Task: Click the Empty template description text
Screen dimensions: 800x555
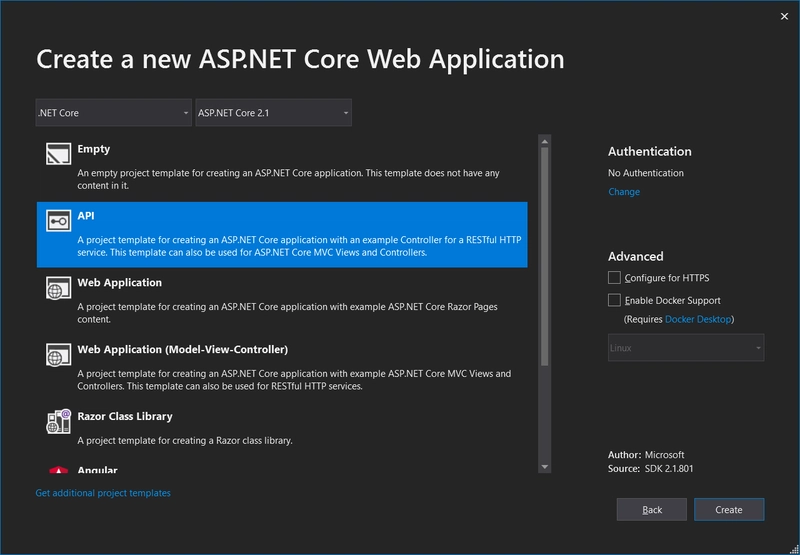Action: tap(288, 179)
